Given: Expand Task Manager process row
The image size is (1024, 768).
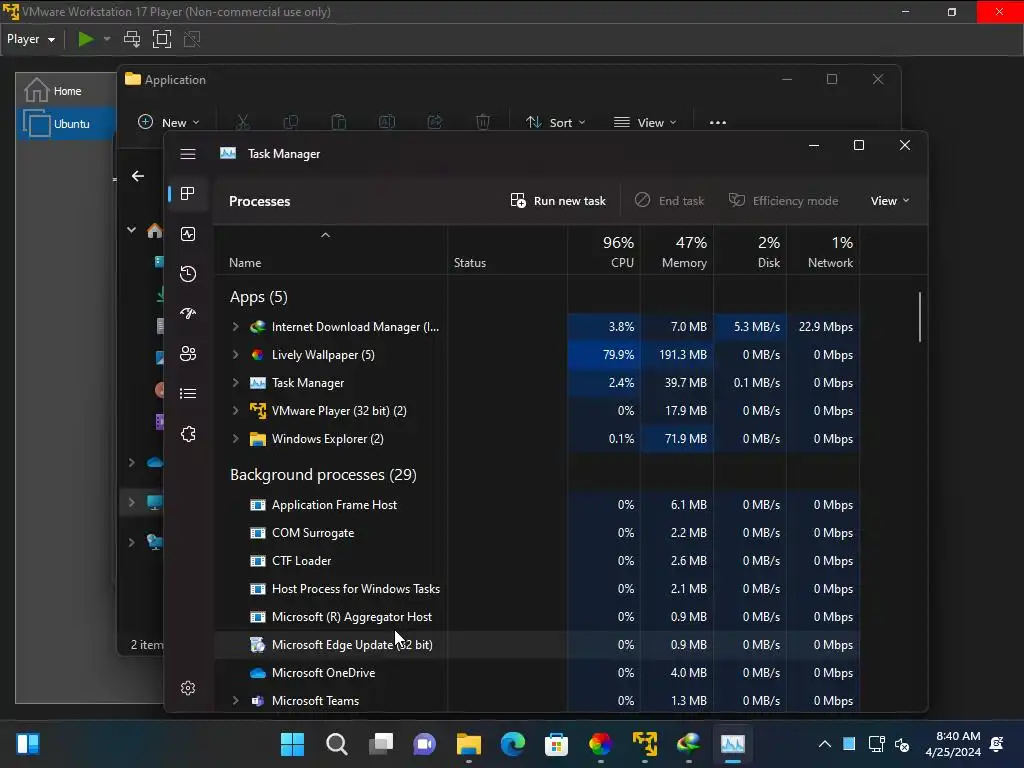Looking at the screenshot, I should pos(236,383).
